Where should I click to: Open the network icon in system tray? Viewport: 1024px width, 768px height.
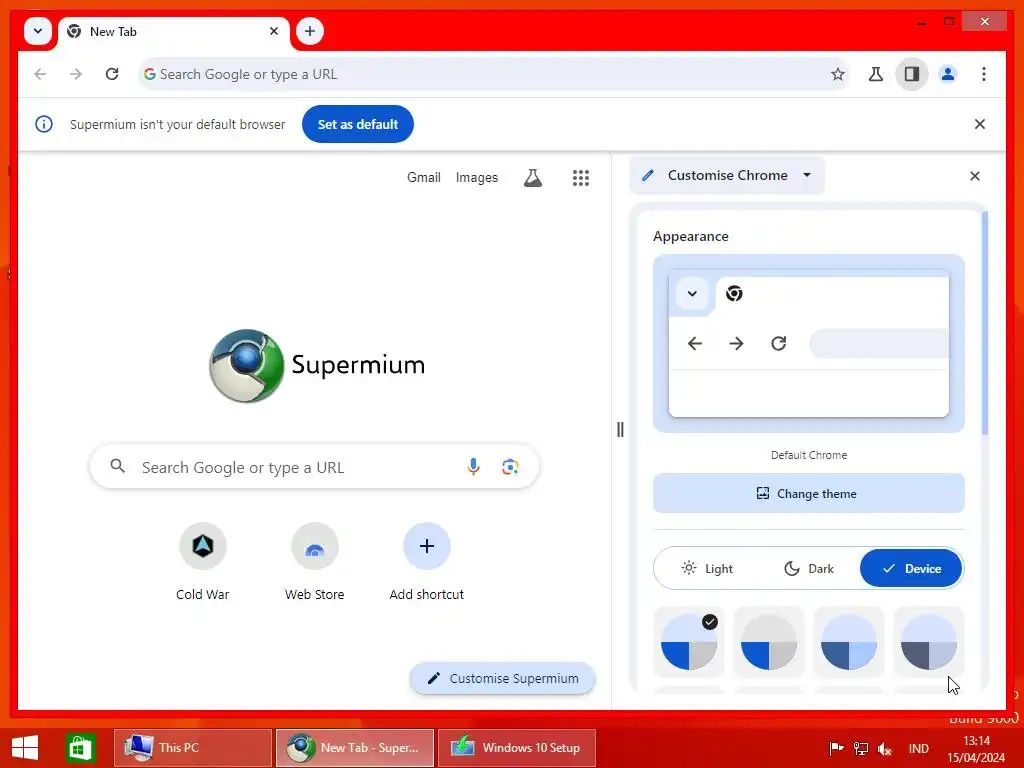tap(861, 748)
